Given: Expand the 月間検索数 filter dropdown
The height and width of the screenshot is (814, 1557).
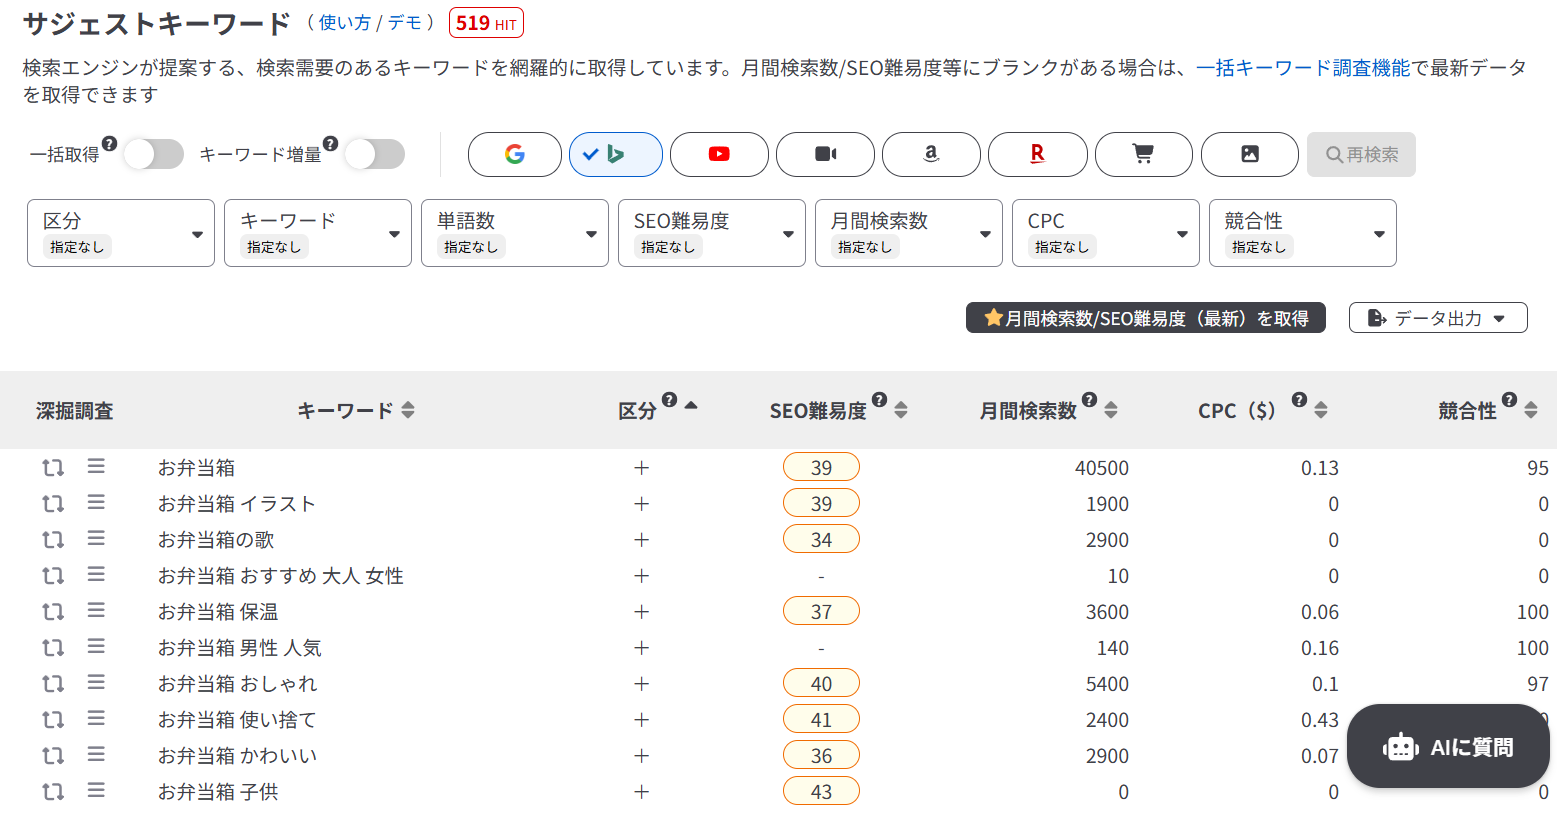Looking at the screenshot, I should [x=908, y=233].
